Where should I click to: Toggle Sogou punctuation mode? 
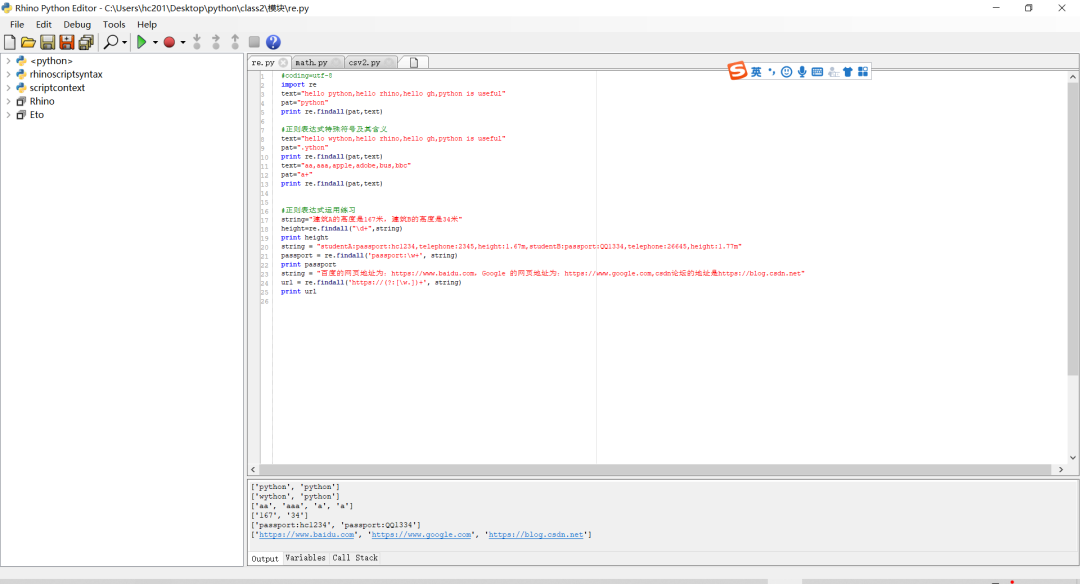click(771, 72)
